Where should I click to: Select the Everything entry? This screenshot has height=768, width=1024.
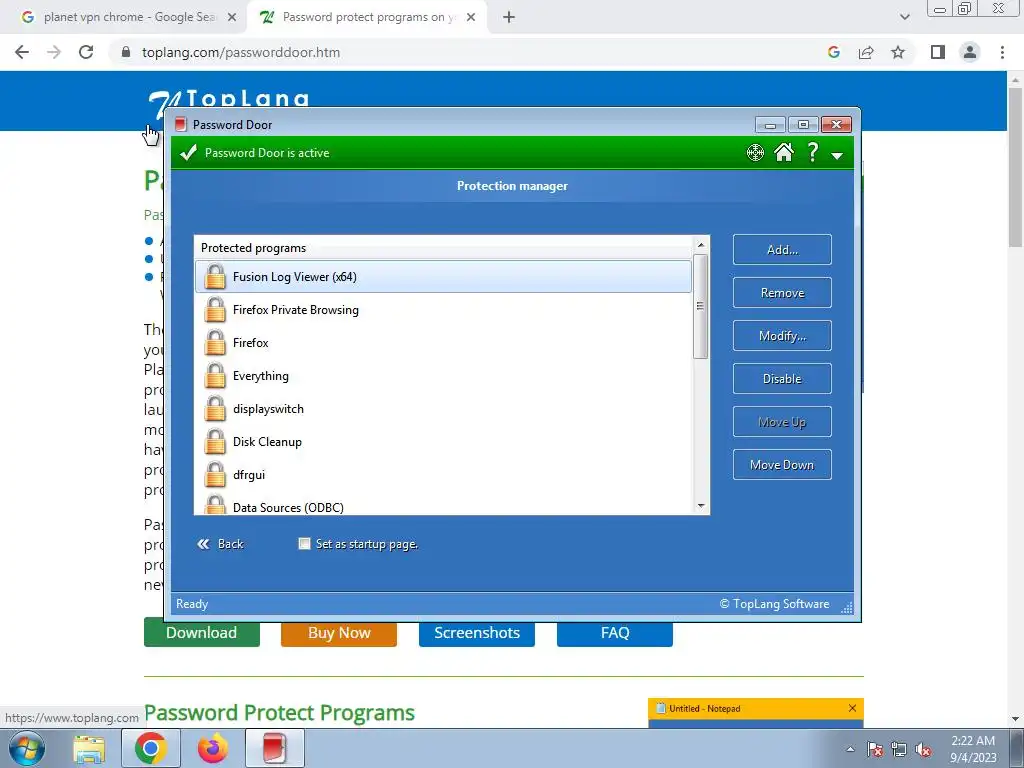click(x=443, y=376)
